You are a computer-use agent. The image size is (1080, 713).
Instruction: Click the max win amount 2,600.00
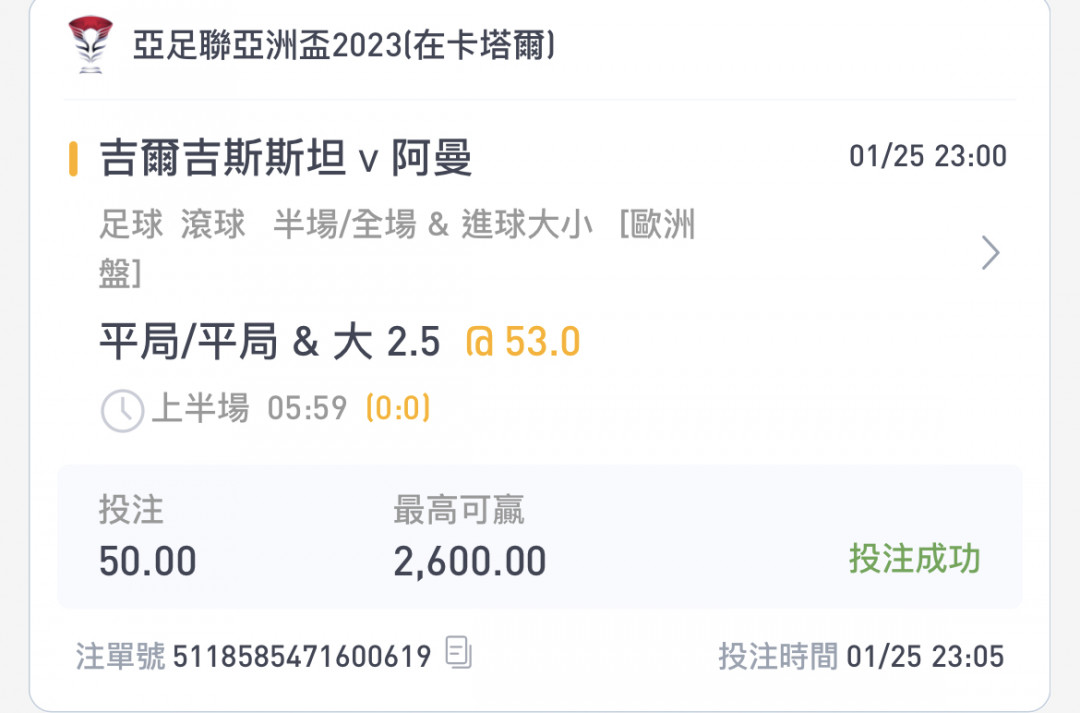click(x=470, y=561)
